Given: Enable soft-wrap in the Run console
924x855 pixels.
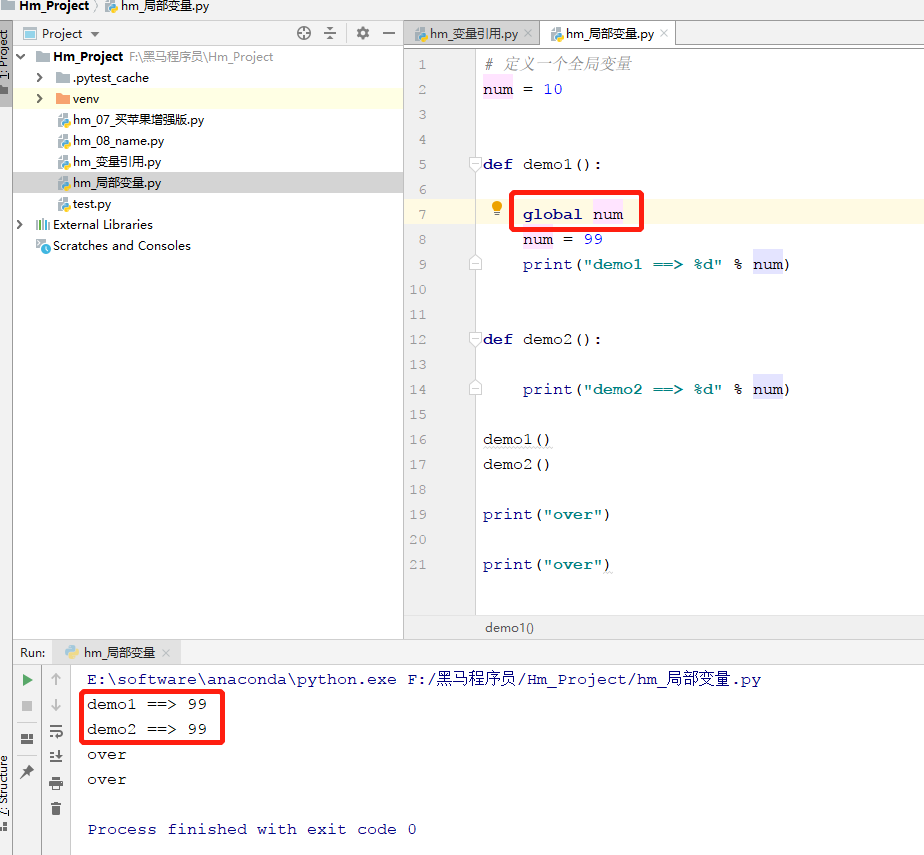Looking at the screenshot, I should [57, 733].
